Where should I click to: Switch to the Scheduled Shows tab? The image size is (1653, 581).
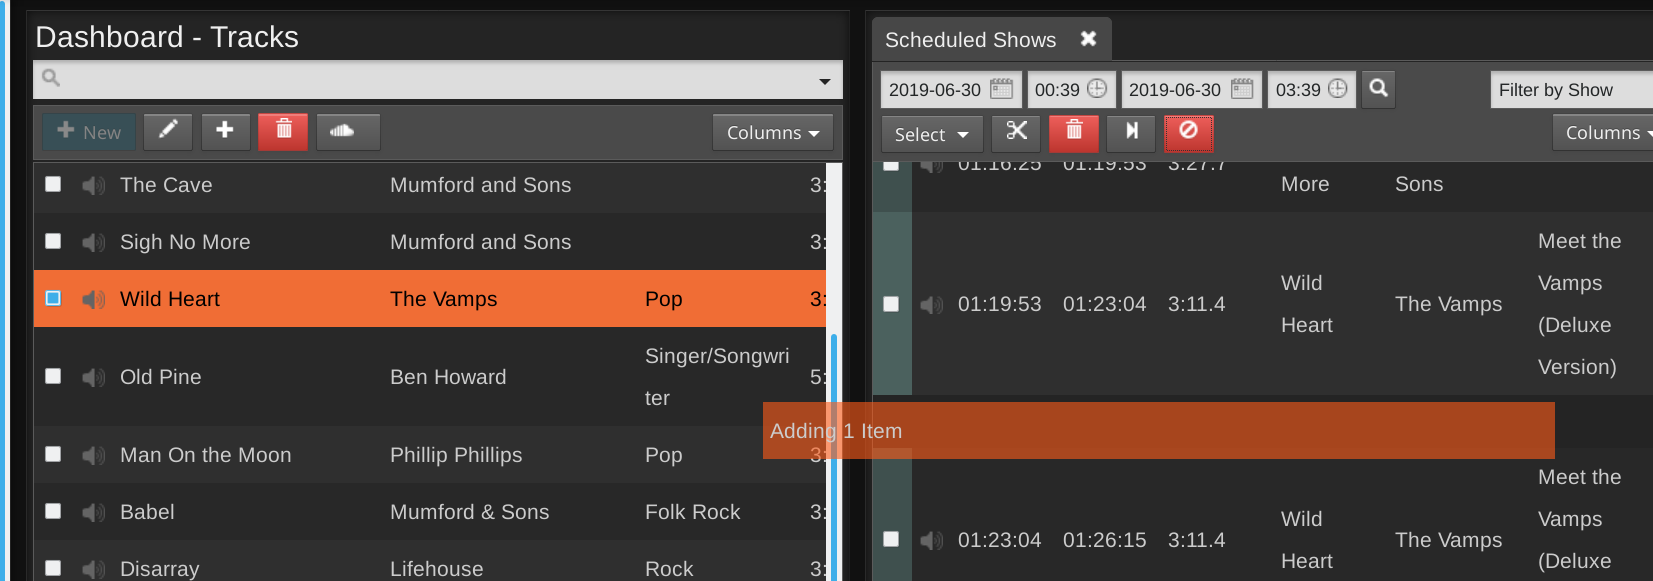click(x=970, y=40)
